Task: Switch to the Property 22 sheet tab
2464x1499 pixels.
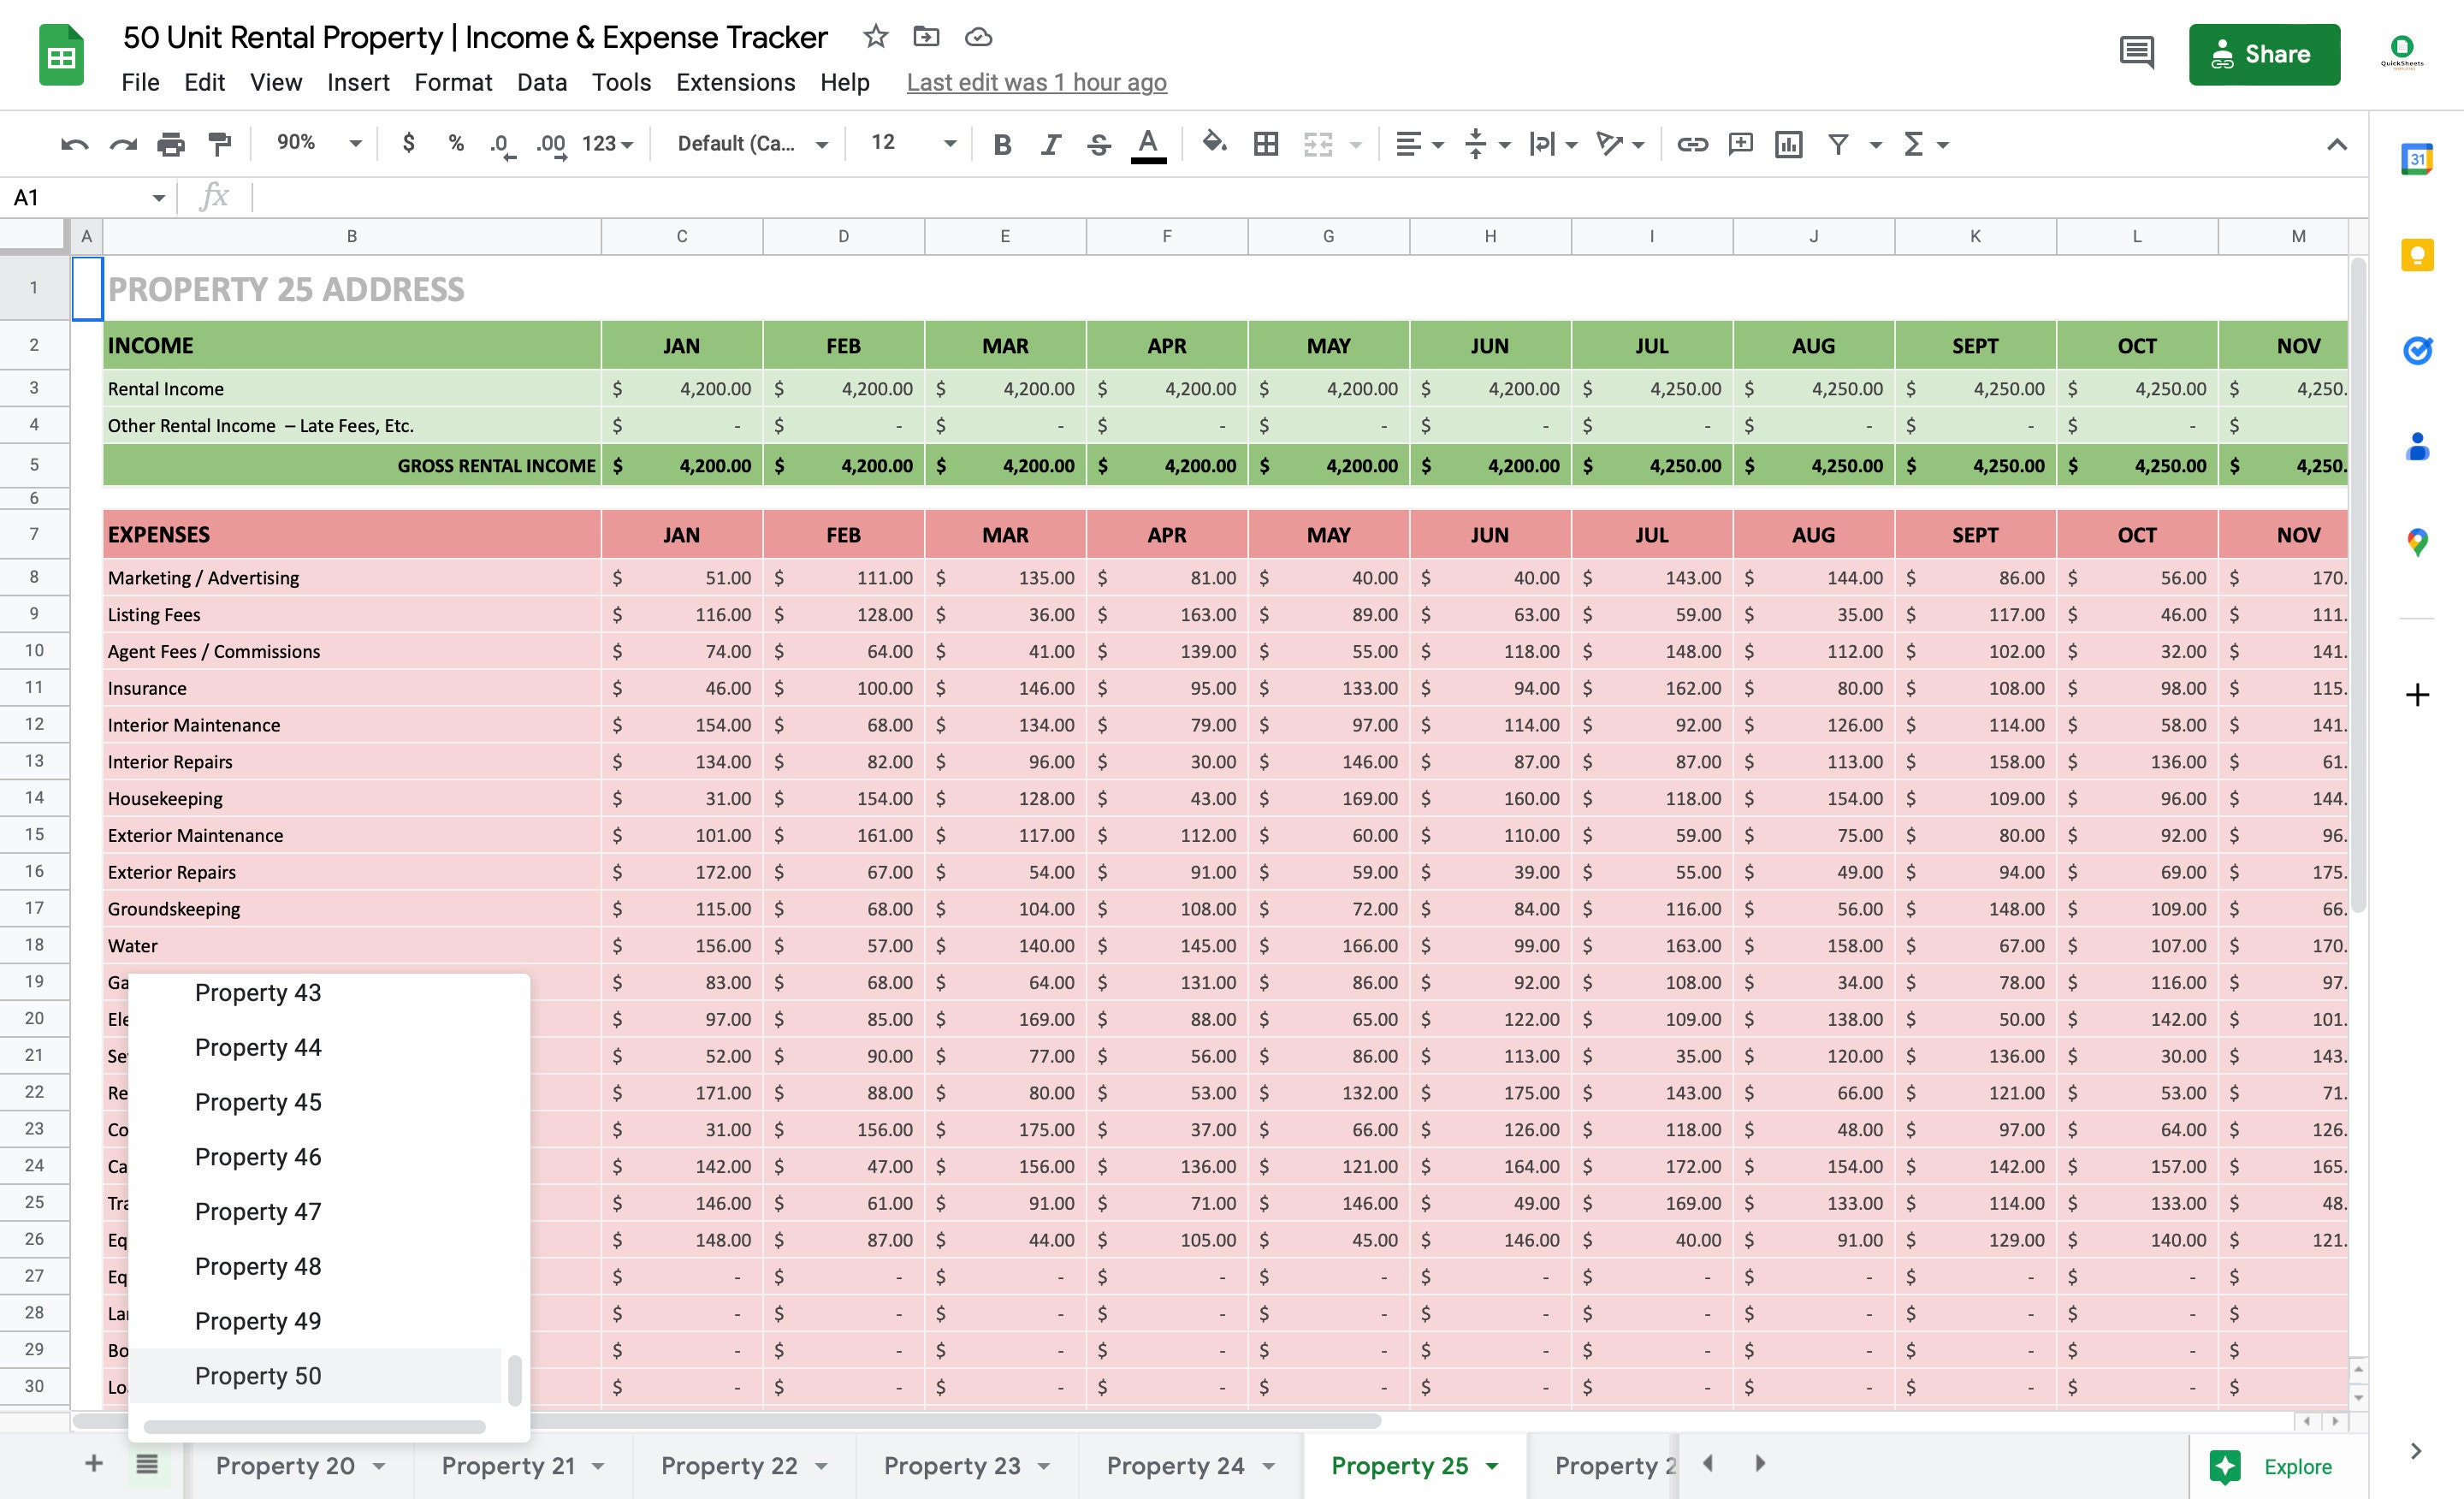Action: click(730, 1465)
